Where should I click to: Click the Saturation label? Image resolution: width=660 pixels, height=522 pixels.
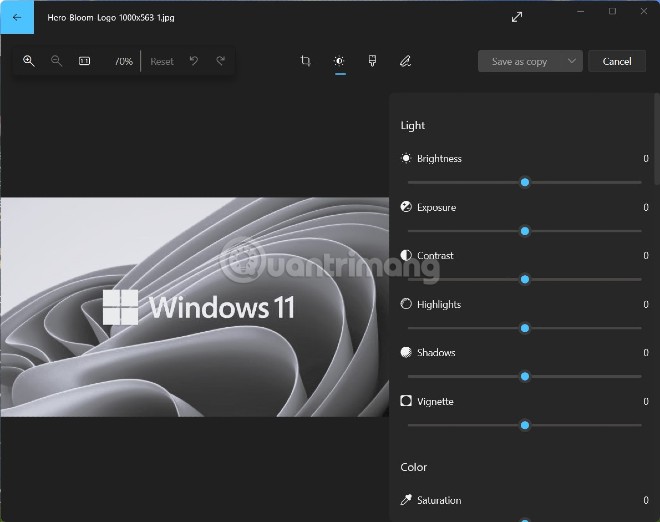pos(439,500)
